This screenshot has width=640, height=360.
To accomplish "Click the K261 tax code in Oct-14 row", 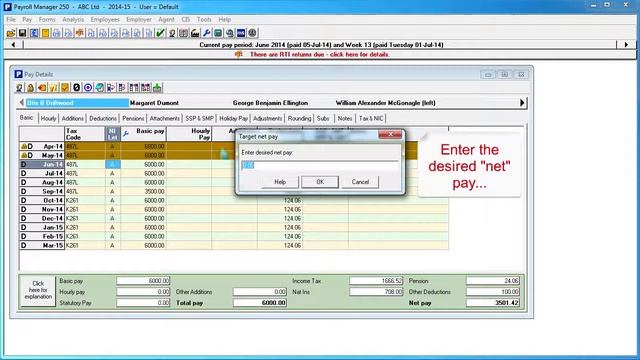I will coord(85,200).
